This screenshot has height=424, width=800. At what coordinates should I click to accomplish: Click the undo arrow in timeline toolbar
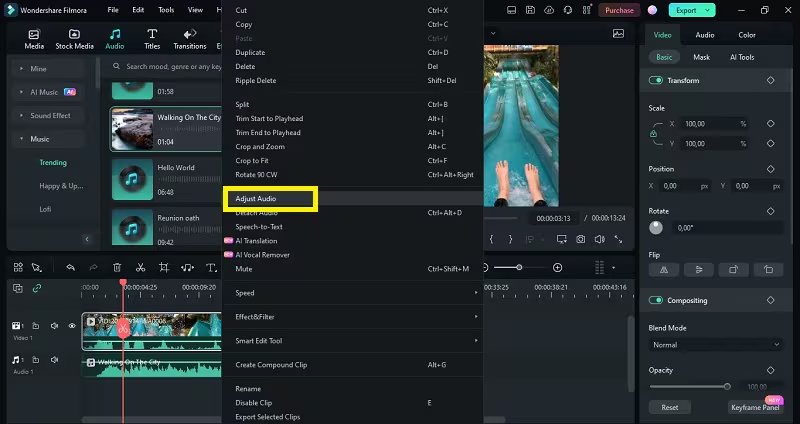[70, 267]
